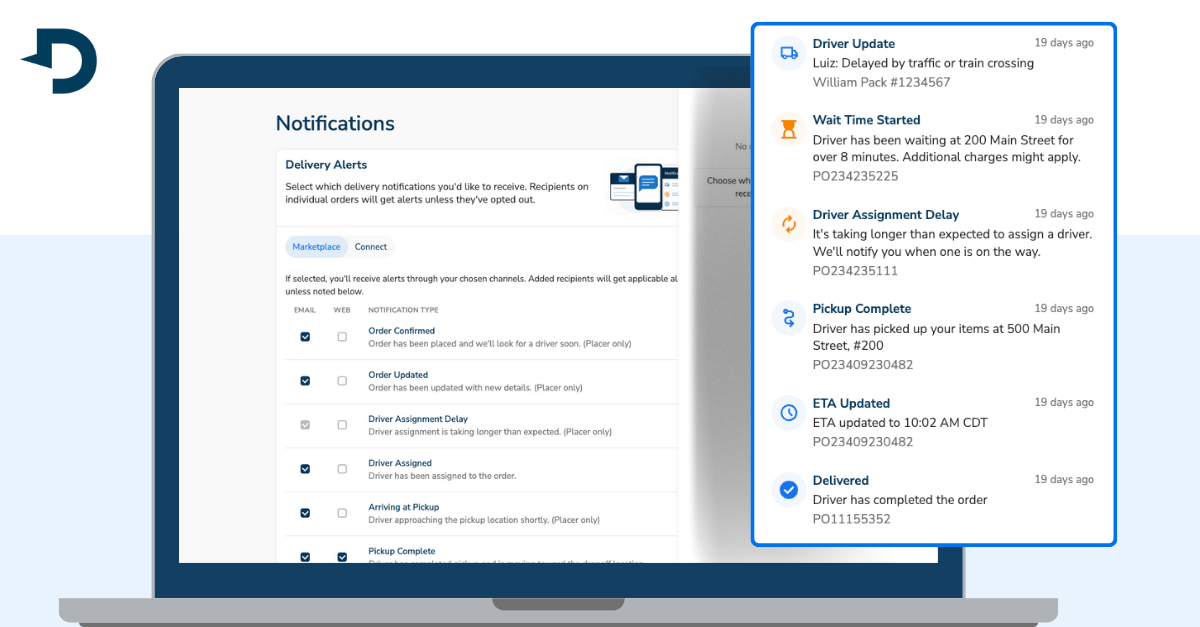Click the Driver Update truck icon
Image resolution: width=1200 pixels, height=627 pixels.
tap(789, 53)
